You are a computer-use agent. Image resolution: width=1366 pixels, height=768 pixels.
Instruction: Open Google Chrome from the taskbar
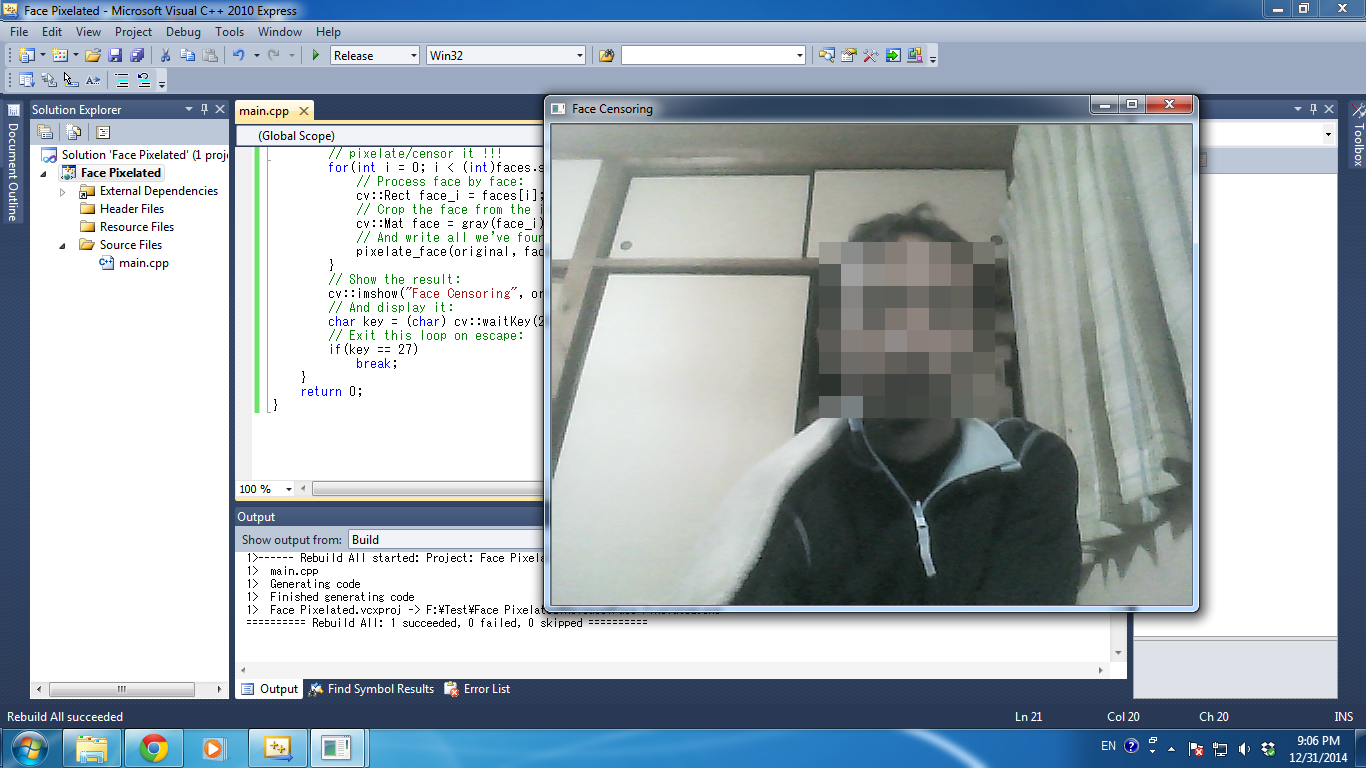153,747
